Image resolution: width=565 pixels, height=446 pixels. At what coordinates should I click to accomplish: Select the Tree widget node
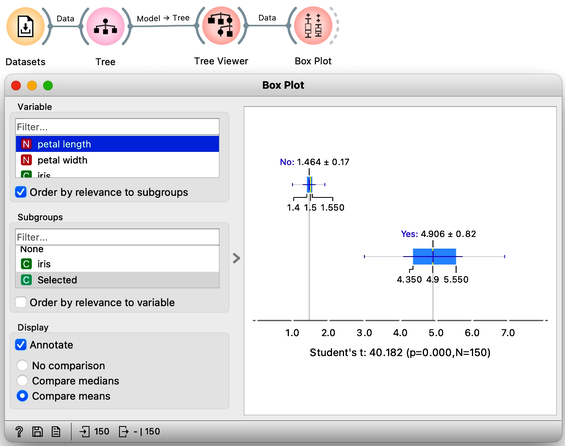pos(105,26)
